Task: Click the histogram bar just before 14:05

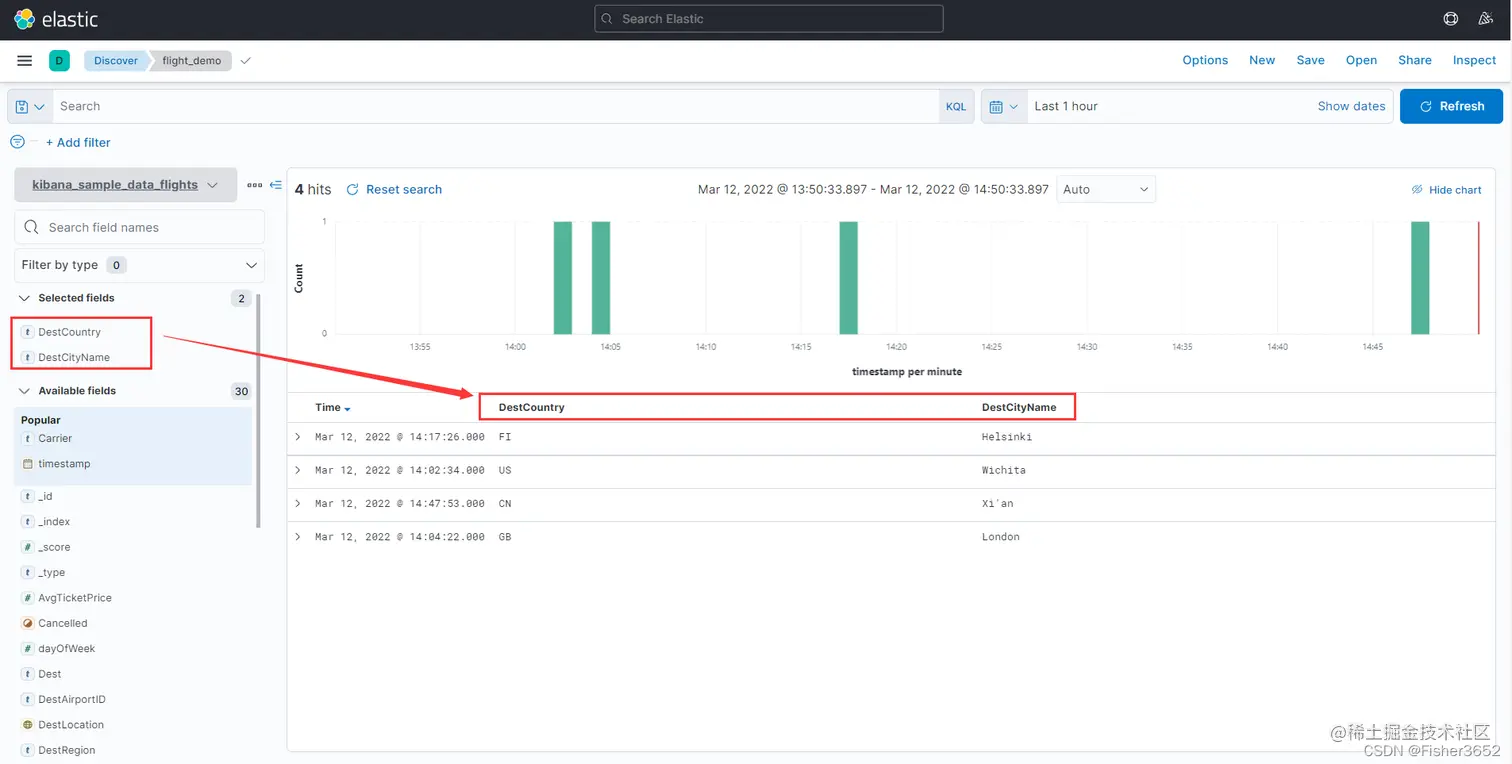Action: (600, 278)
